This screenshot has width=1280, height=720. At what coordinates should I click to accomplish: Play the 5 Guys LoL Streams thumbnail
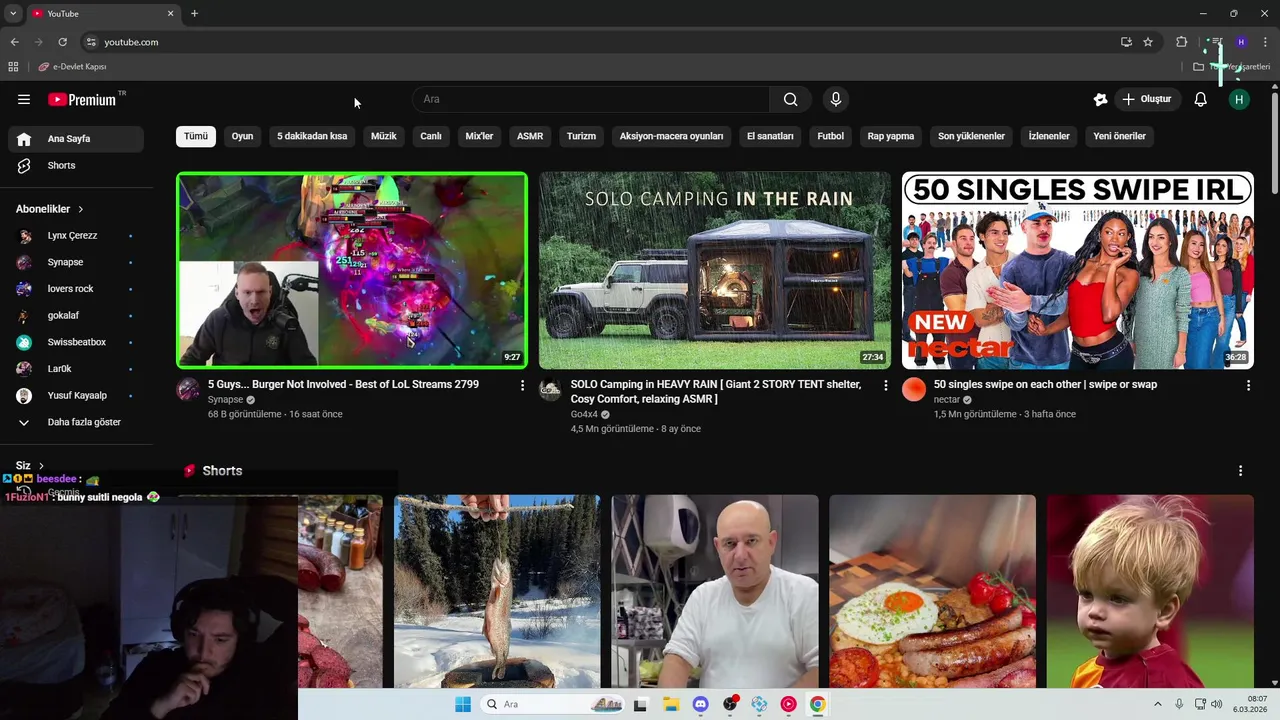[352, 271]
